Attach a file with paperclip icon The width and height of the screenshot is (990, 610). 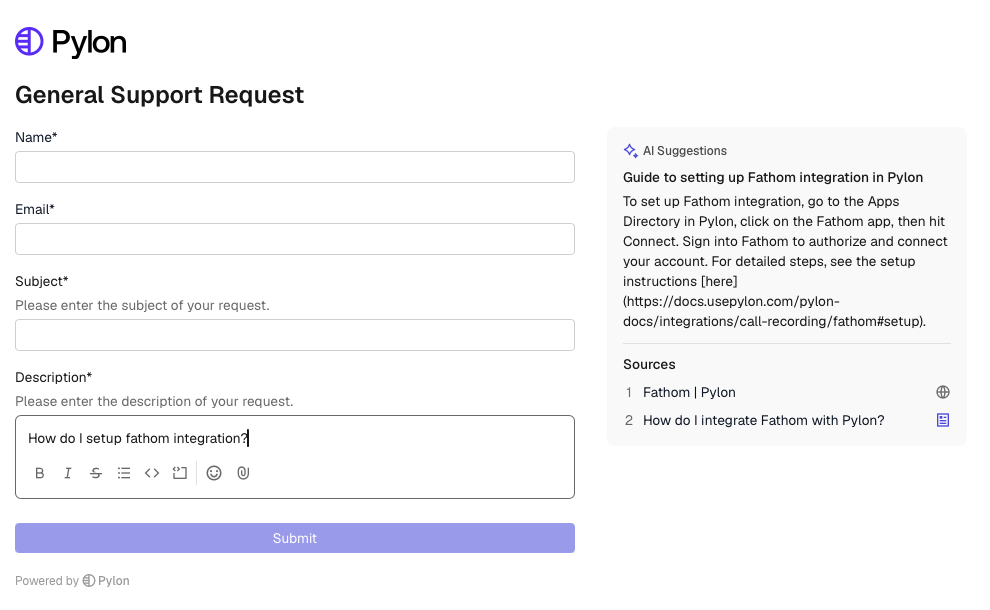pos(242,473)
